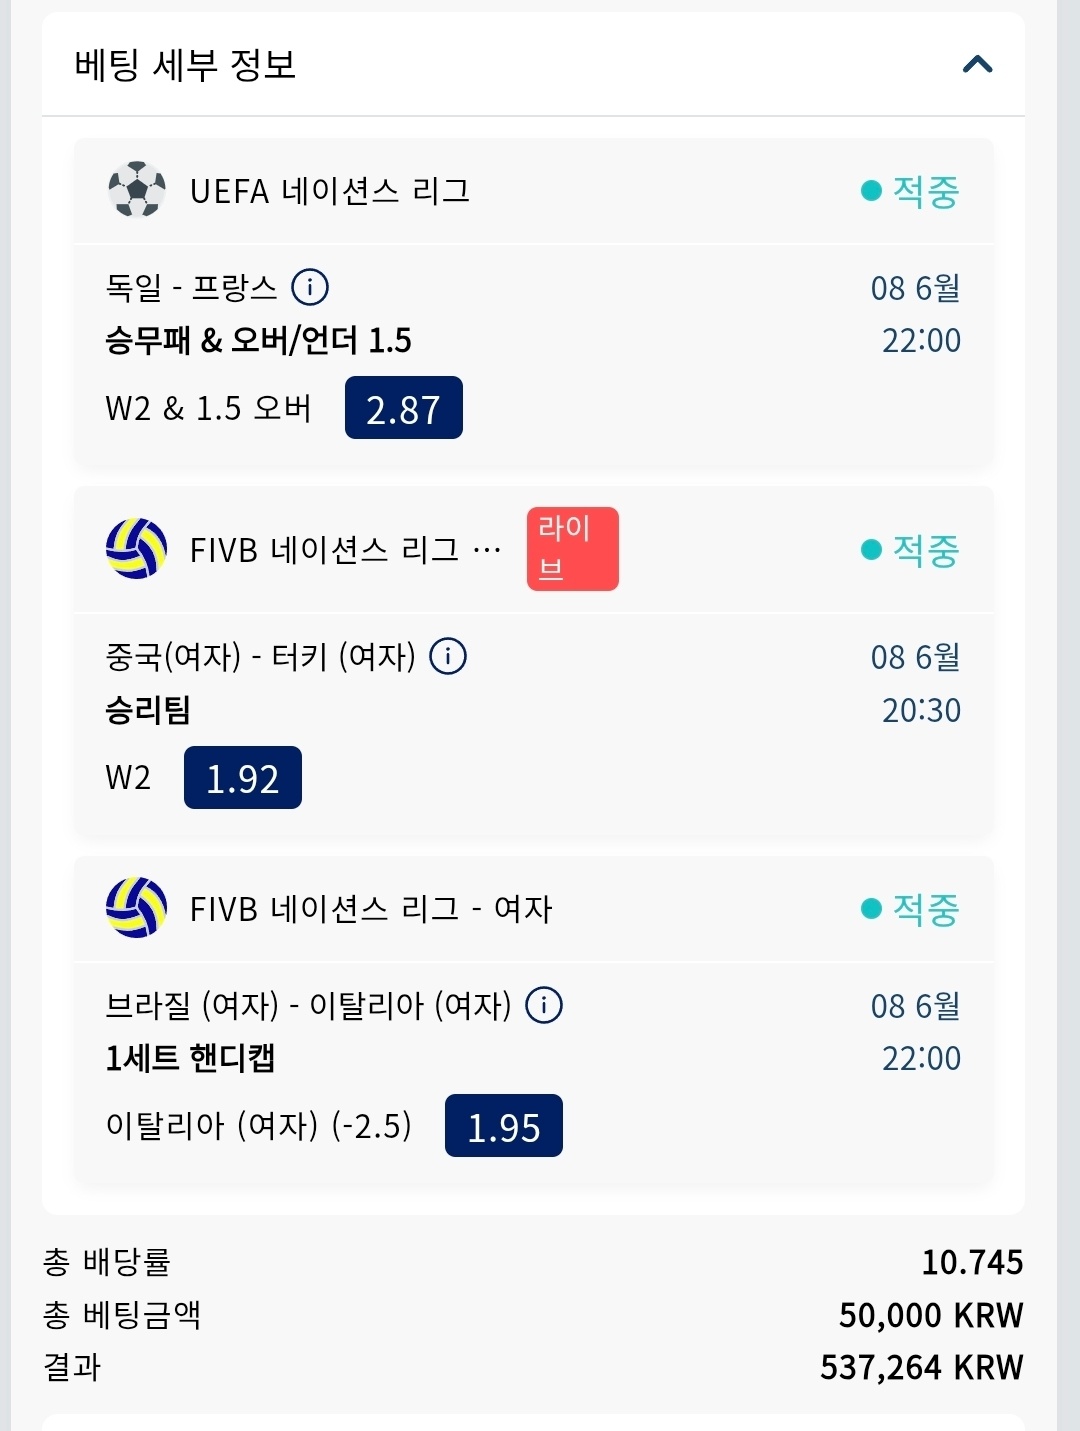Click the soccer ball icon for UEFA 네이션스 리그
1080x1431 pixels.
point(137,190)
